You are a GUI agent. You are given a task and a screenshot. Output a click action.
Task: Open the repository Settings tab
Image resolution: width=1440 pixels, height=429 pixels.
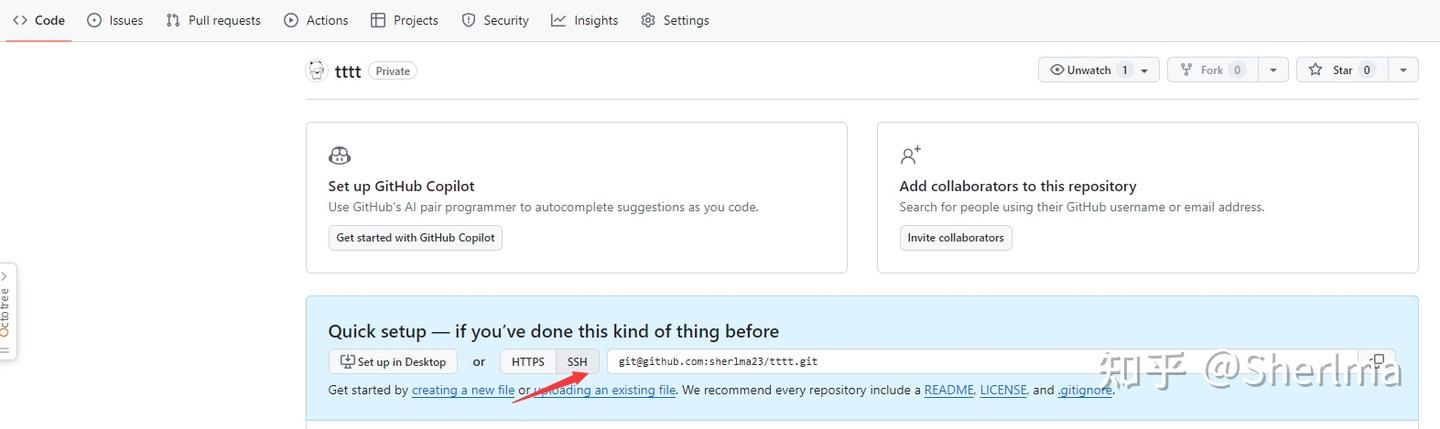point(675,20)
